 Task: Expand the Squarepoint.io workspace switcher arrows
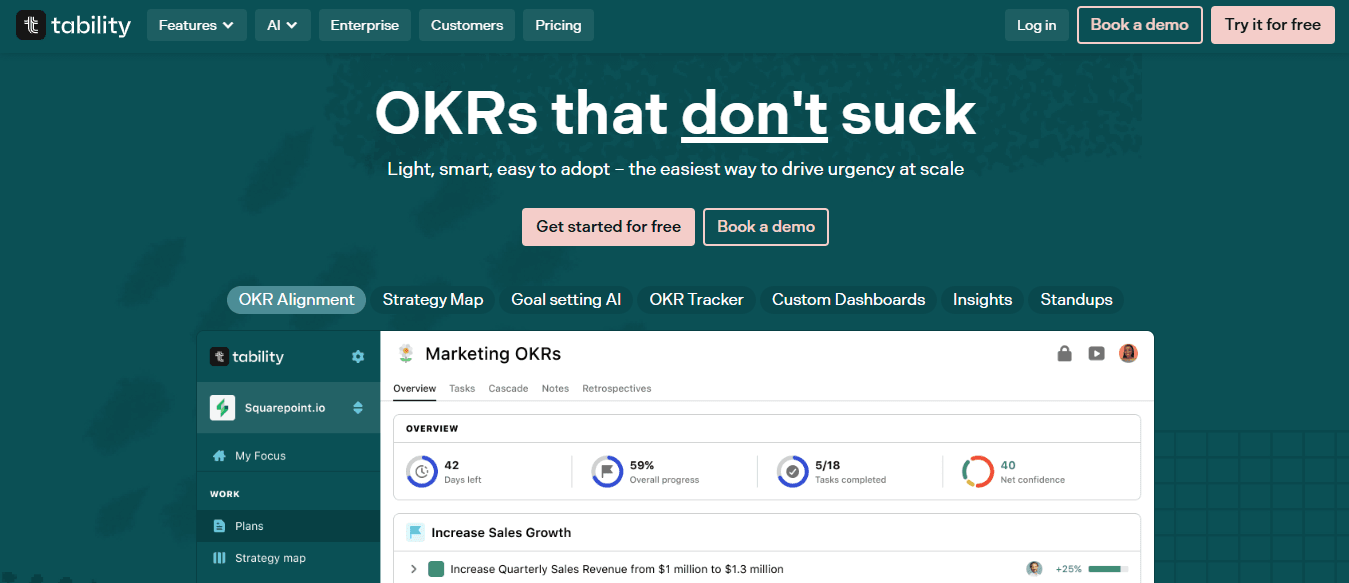(358, 408)
